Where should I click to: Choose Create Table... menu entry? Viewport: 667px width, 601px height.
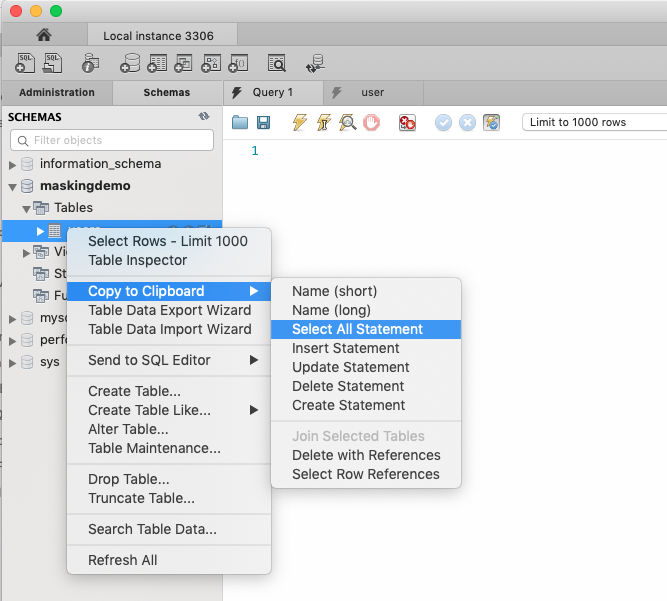coord(168,391)
